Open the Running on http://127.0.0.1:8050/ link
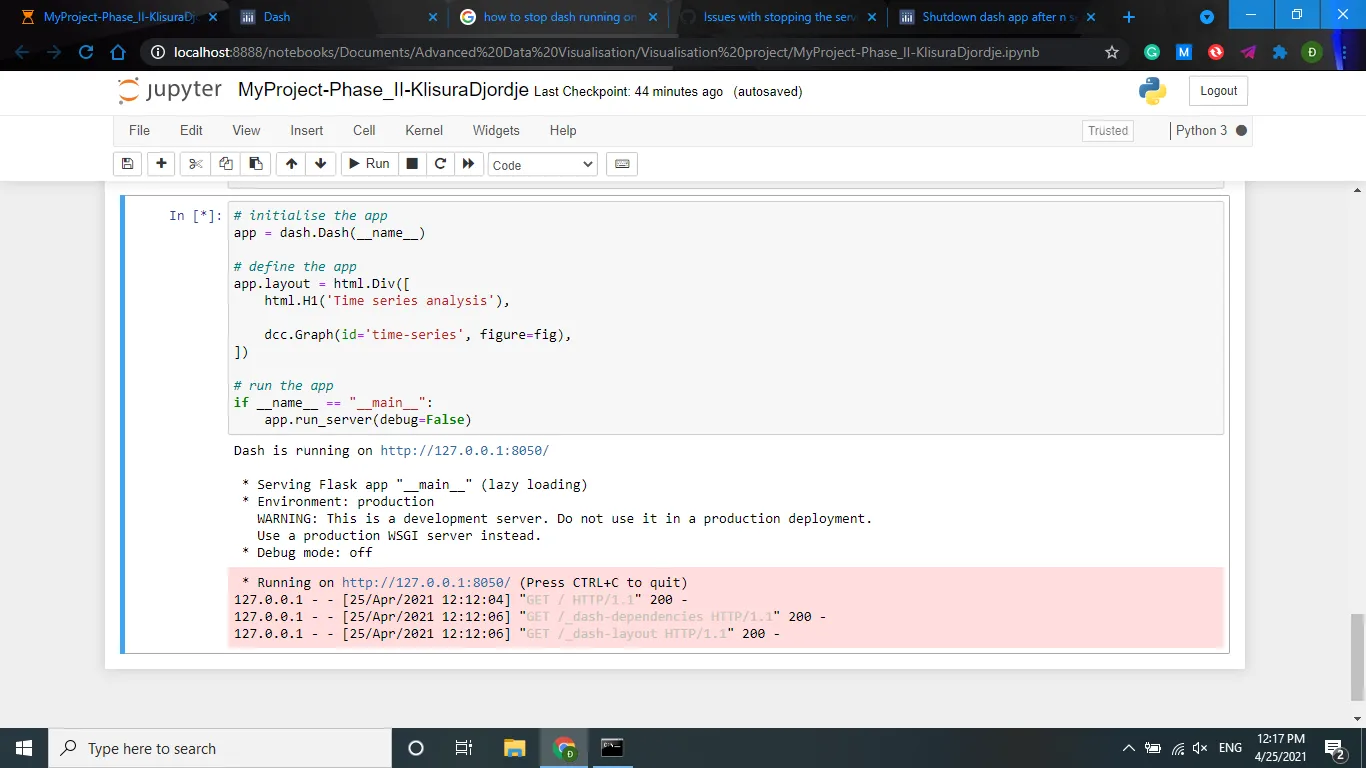This screenshot has height=768, width=1366. pos(426,583)
